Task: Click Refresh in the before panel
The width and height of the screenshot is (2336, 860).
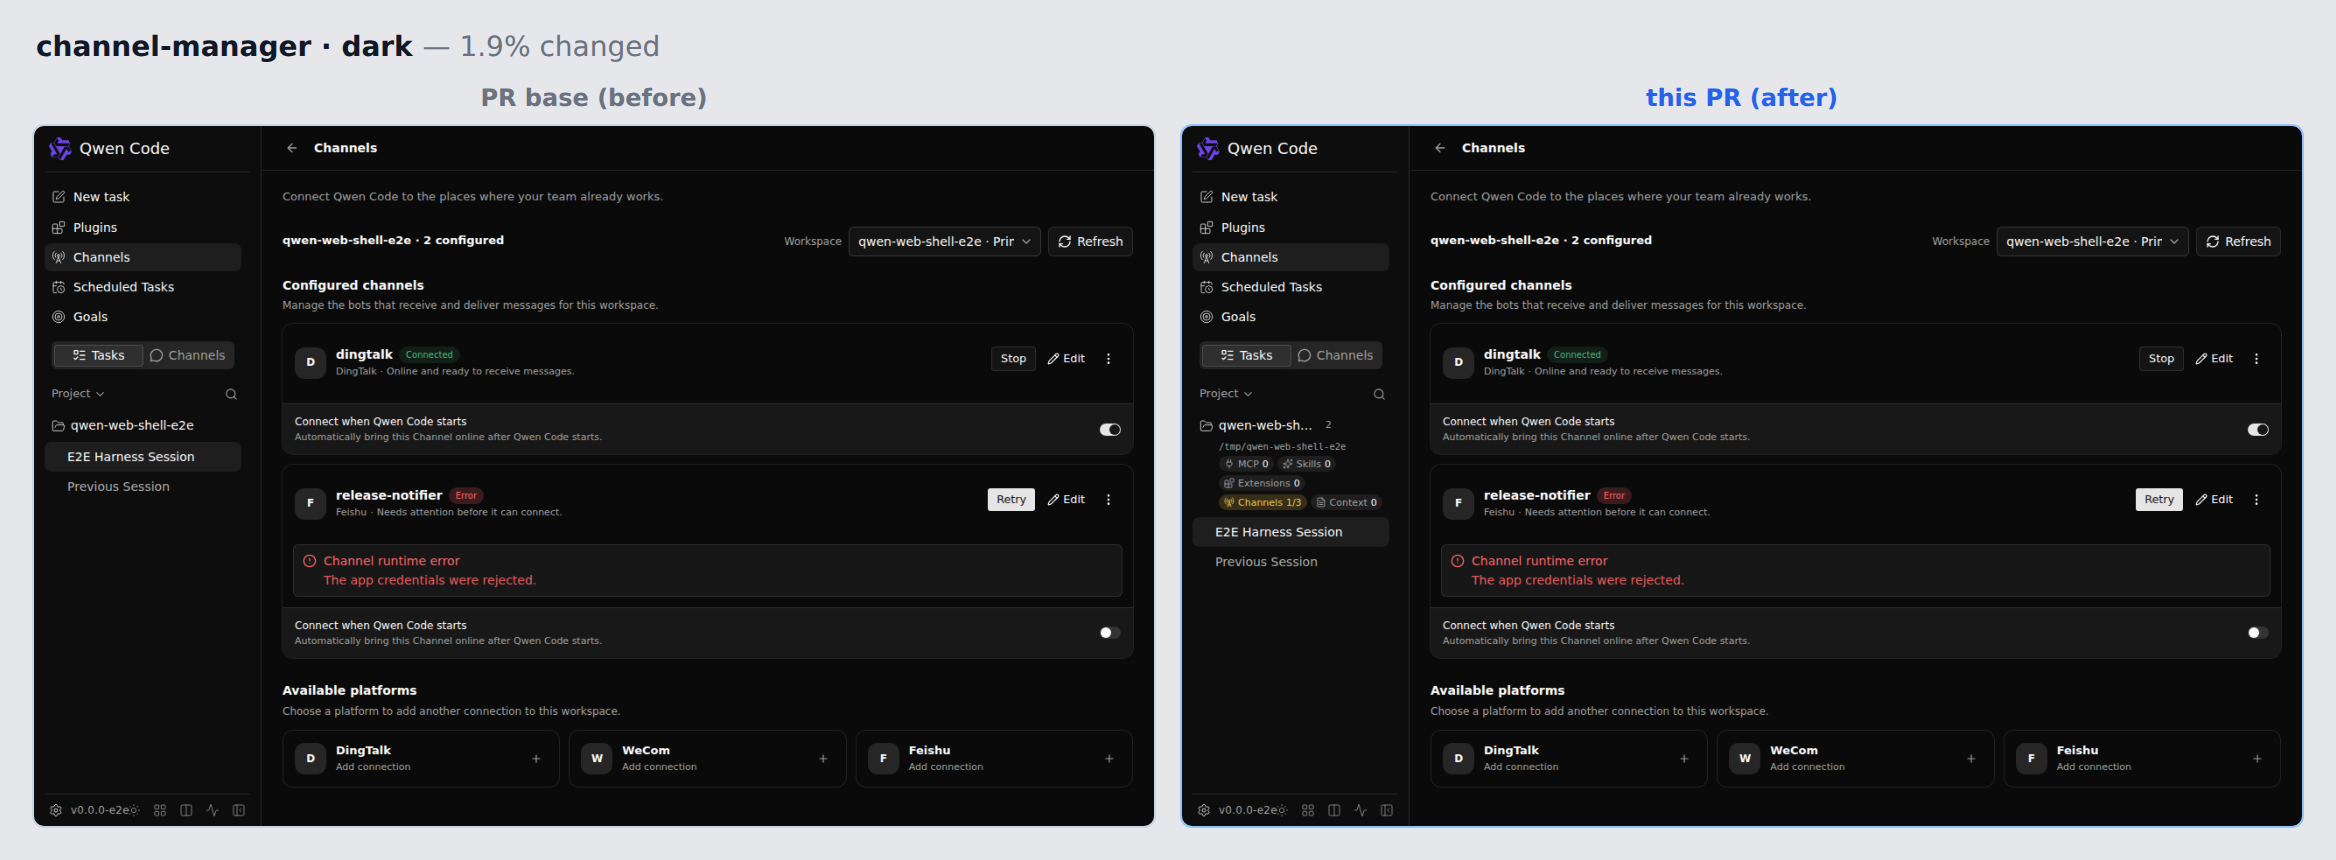Action: (x=1090, y=242)
